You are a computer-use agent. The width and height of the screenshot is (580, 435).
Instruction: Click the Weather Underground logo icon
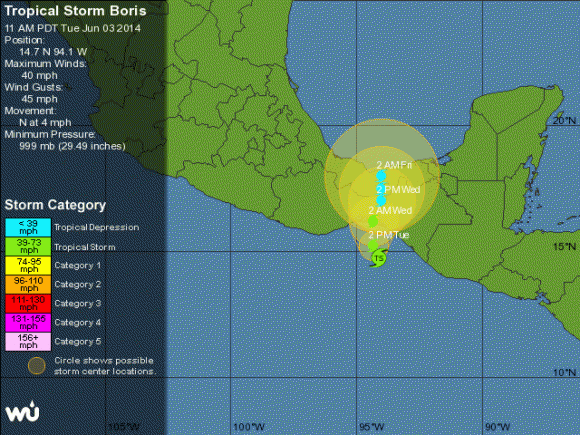pos(22,411)
